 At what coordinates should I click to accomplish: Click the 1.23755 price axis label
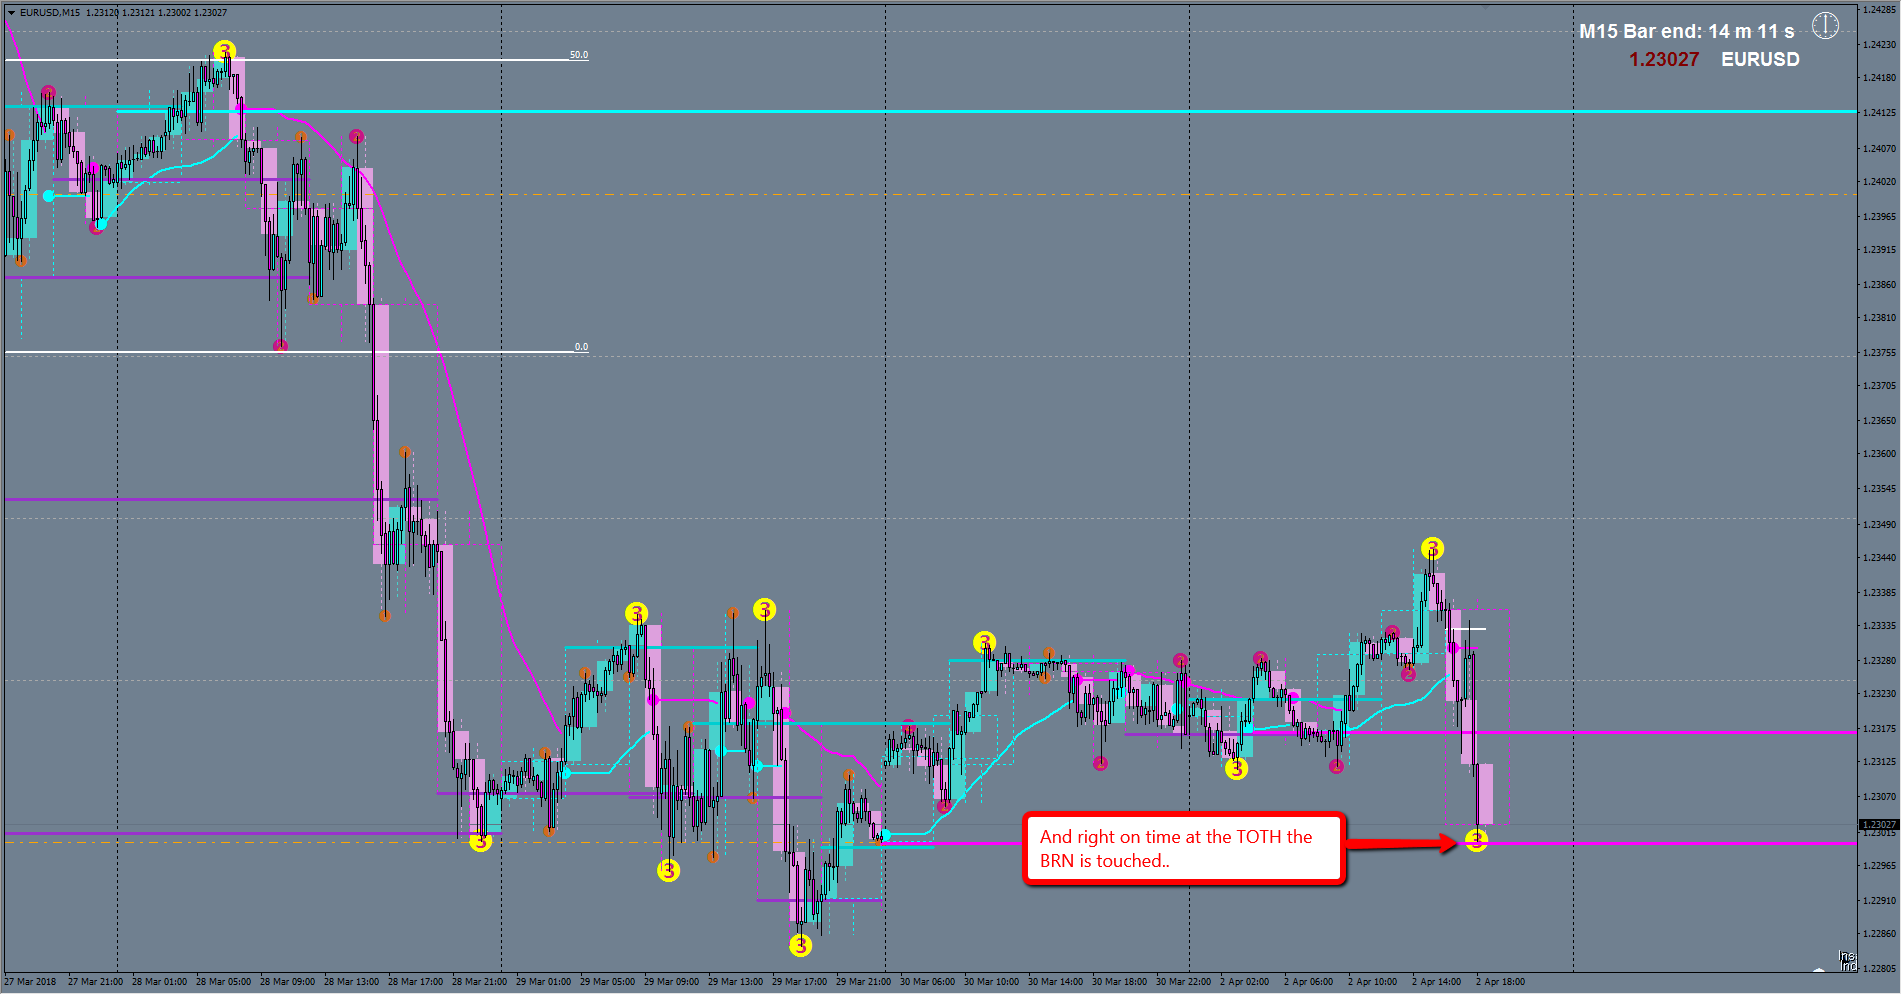pos(1880,353)
